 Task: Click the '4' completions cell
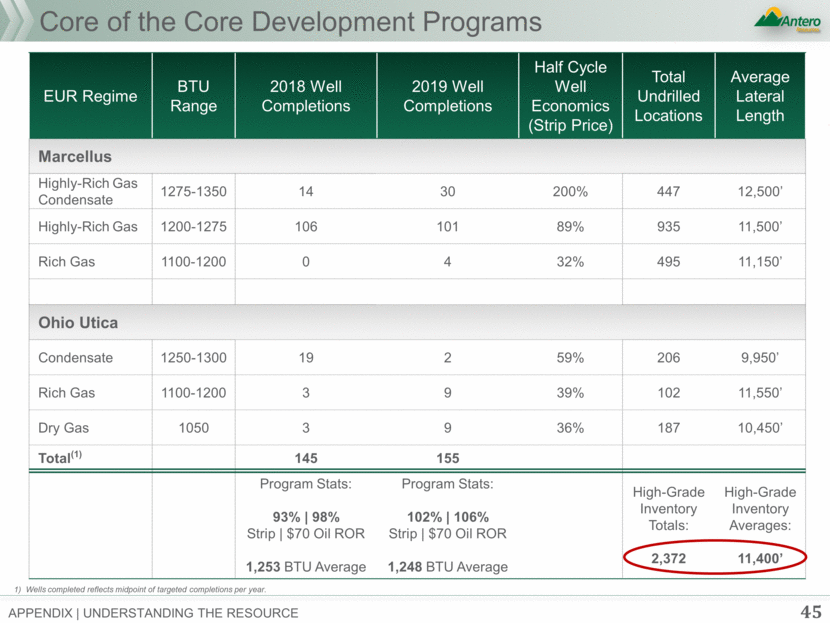[448, 261]
